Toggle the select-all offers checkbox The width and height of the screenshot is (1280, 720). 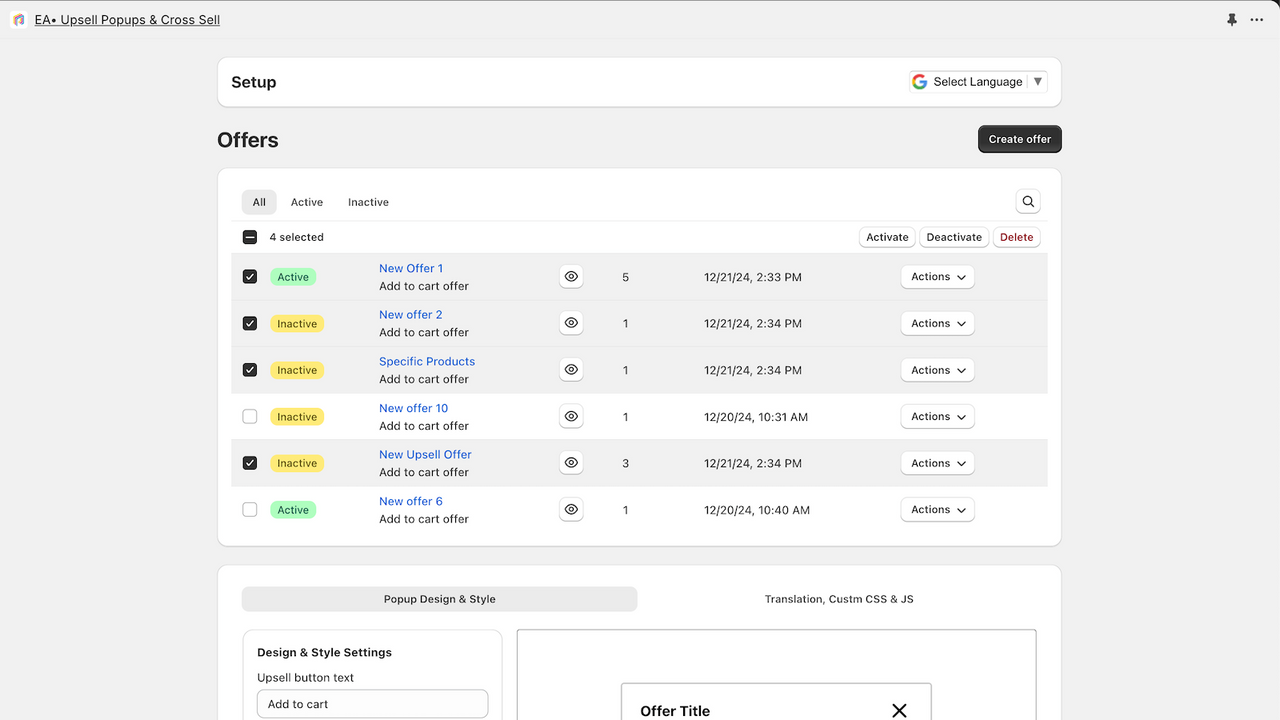click(x=250, y=237)
